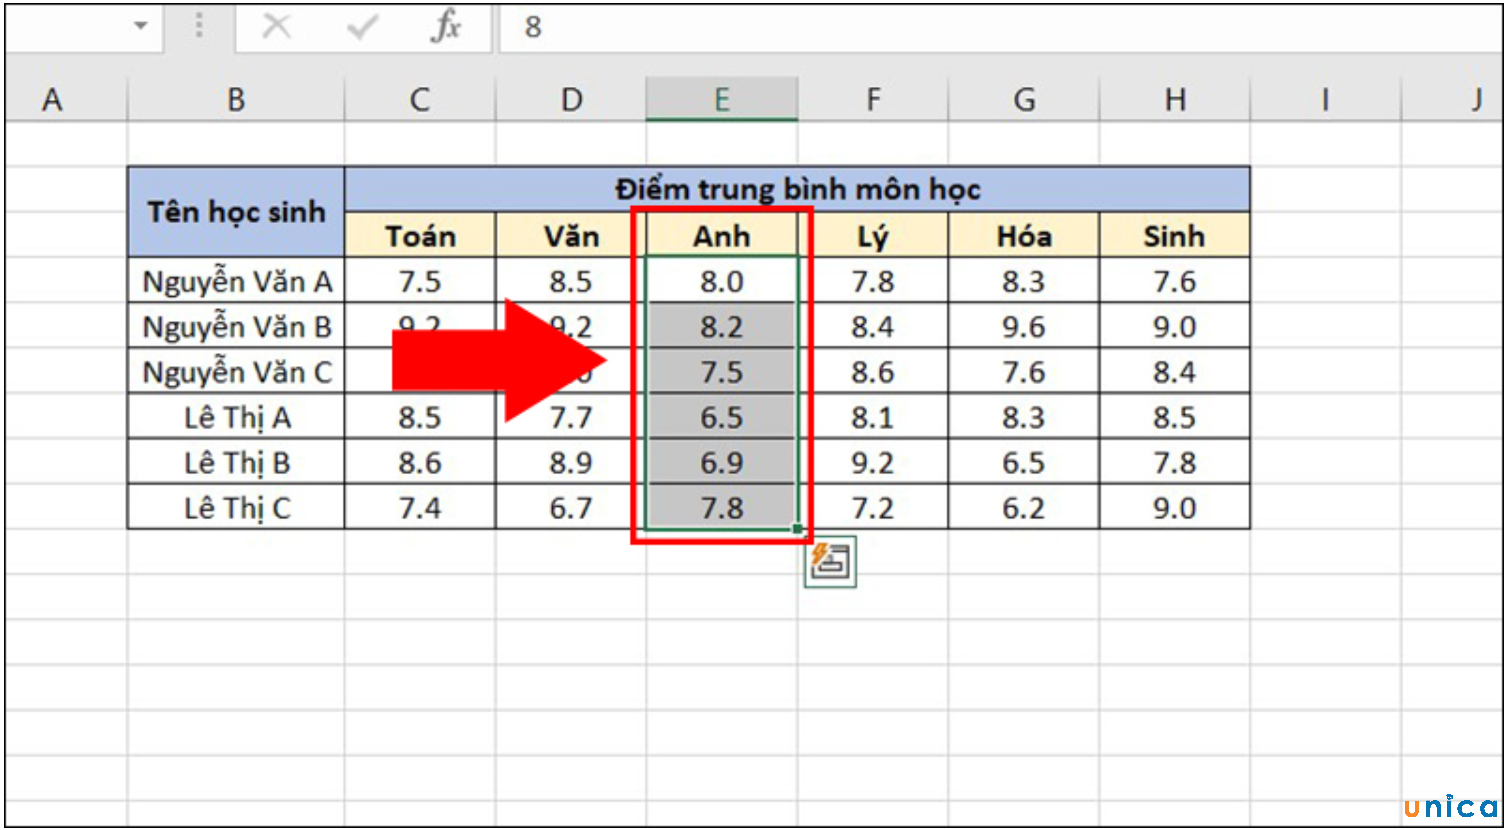This screenshot has width=1508, height=830.
Task: Click the cell showing 9.2 under Lý
Action: point(872,461)
